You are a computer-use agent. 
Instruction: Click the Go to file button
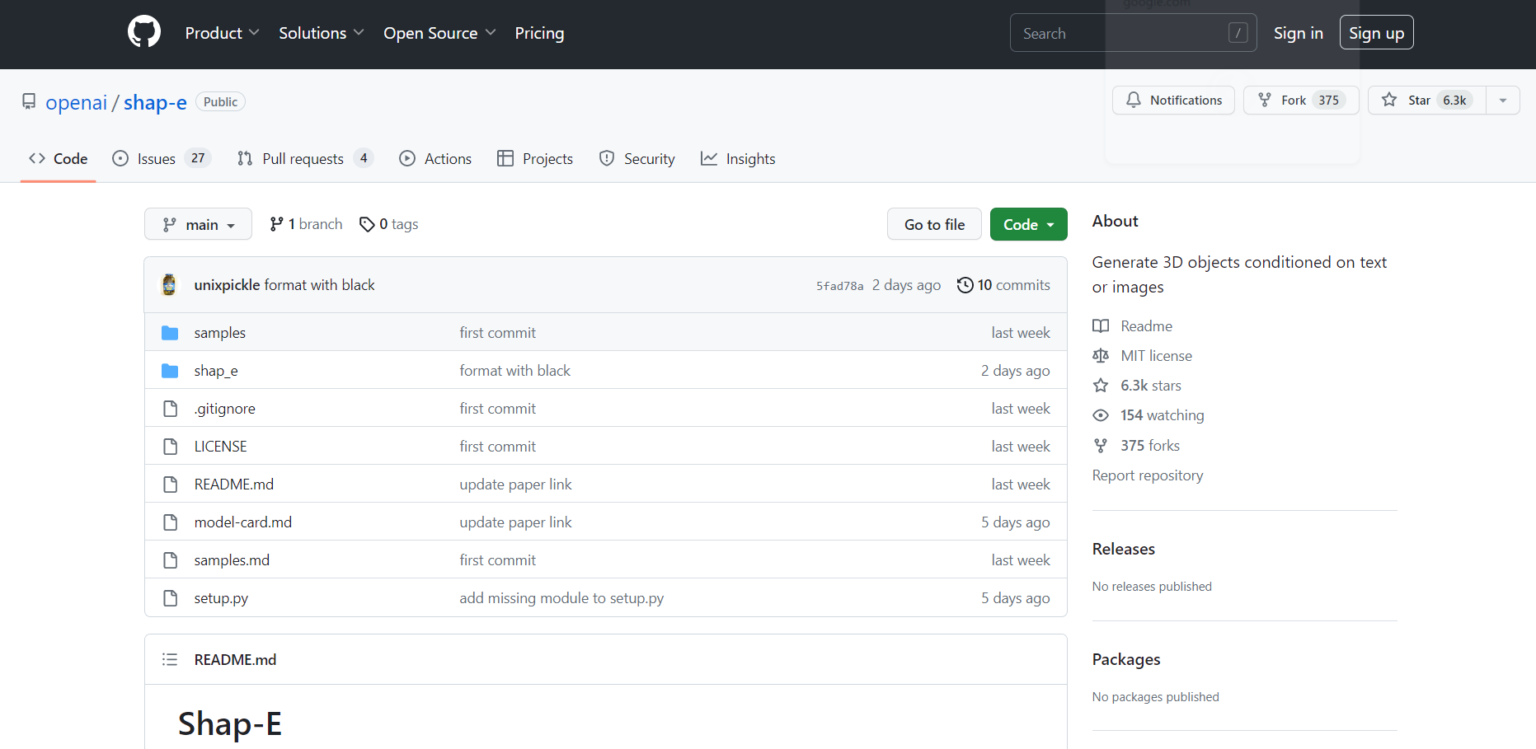click(934, 225)
